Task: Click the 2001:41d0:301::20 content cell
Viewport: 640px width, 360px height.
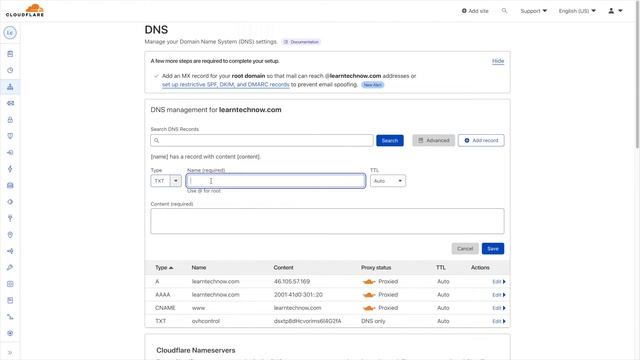Action: [298, 295]
